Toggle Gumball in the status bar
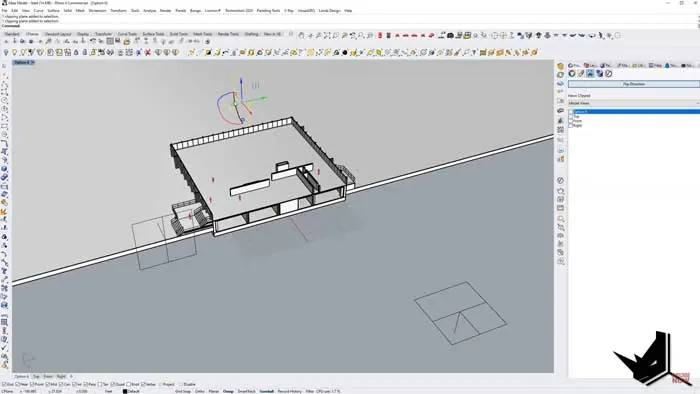The width and height of the screenshot is (700, 394). click(x=267, y=391)
